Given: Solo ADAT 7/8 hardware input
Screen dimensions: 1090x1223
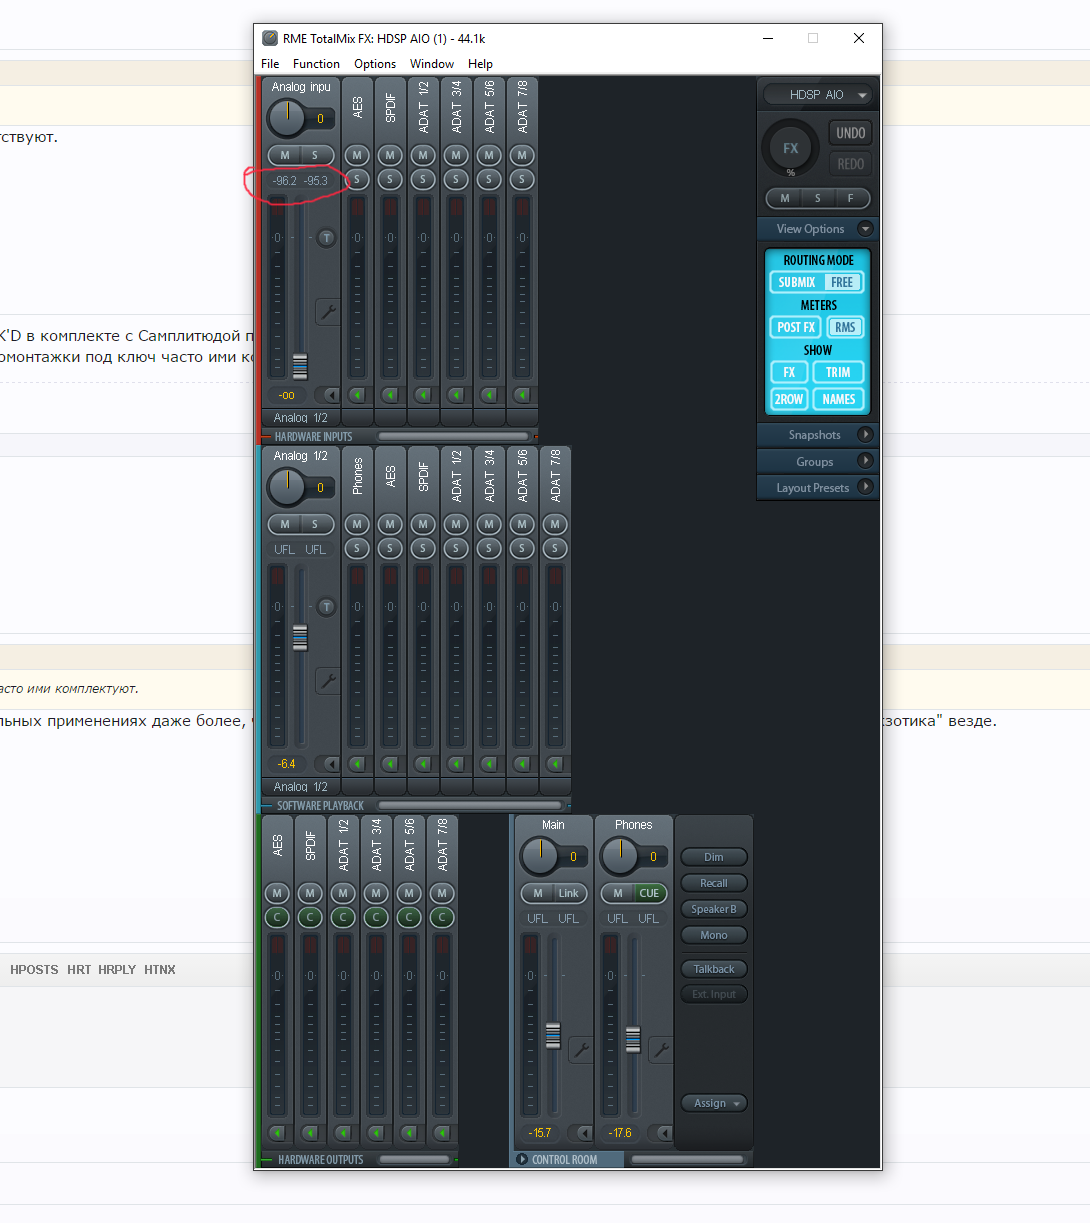Looking at the screenshot, I should point(522,180).
